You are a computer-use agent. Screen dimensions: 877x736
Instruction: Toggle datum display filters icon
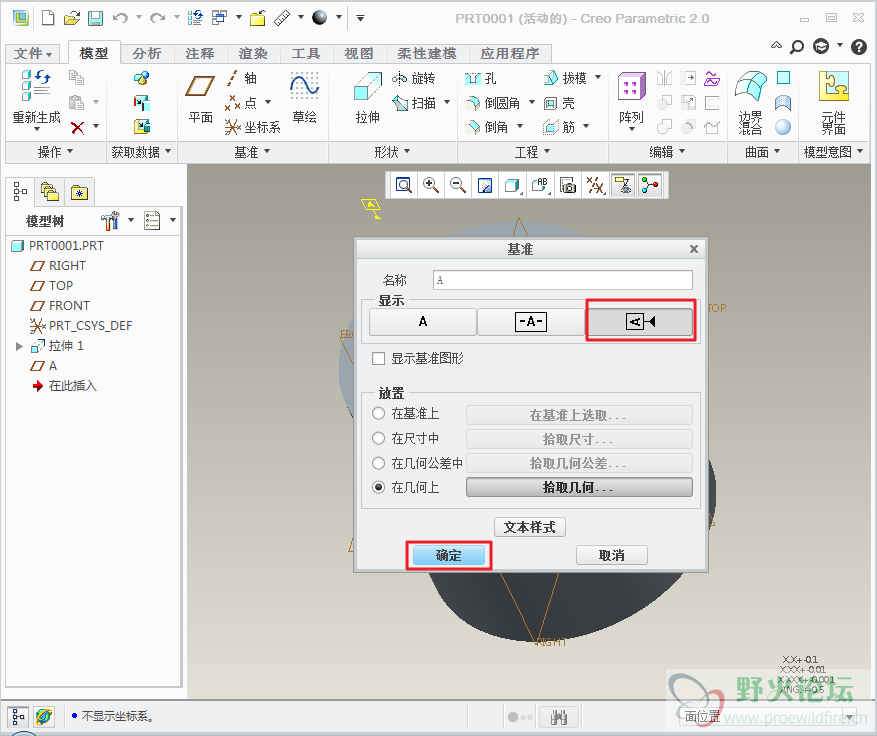595,185
